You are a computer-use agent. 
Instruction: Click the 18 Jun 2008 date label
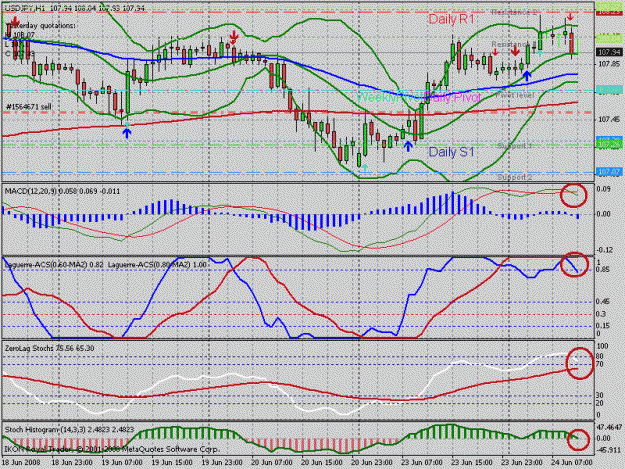pyautogui.click(x=21, y=463)
